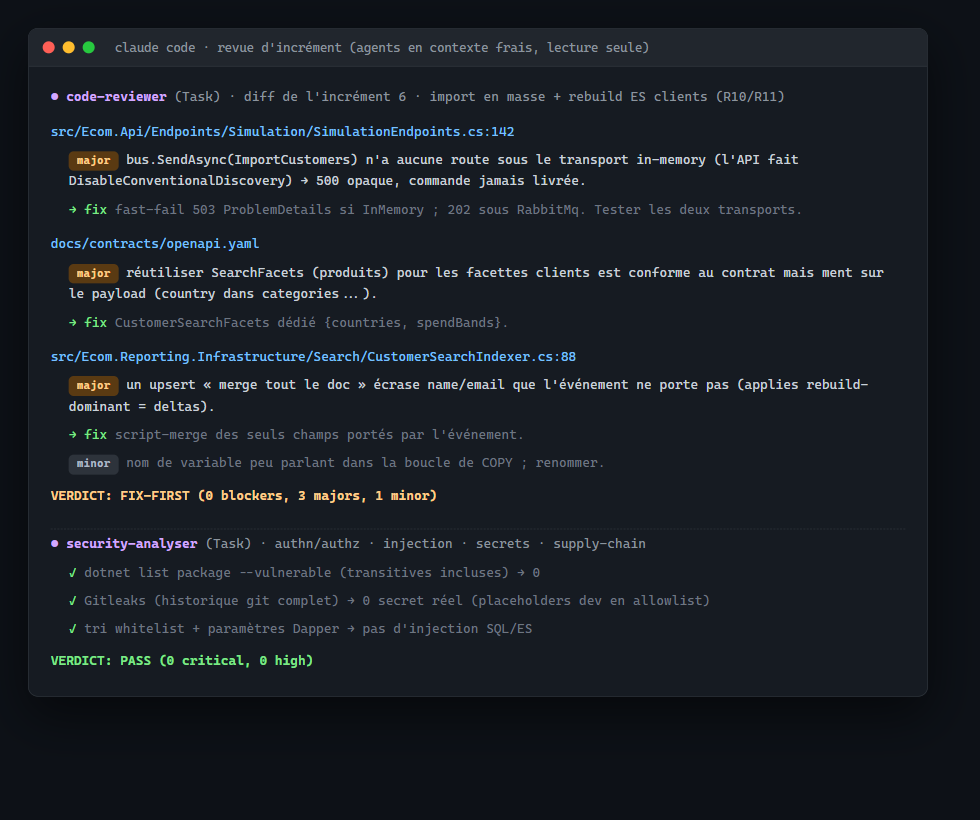The width and height of the screenshot is (980, 820).
Task: Click the green maximize window dot
Action: pos(89,48)
